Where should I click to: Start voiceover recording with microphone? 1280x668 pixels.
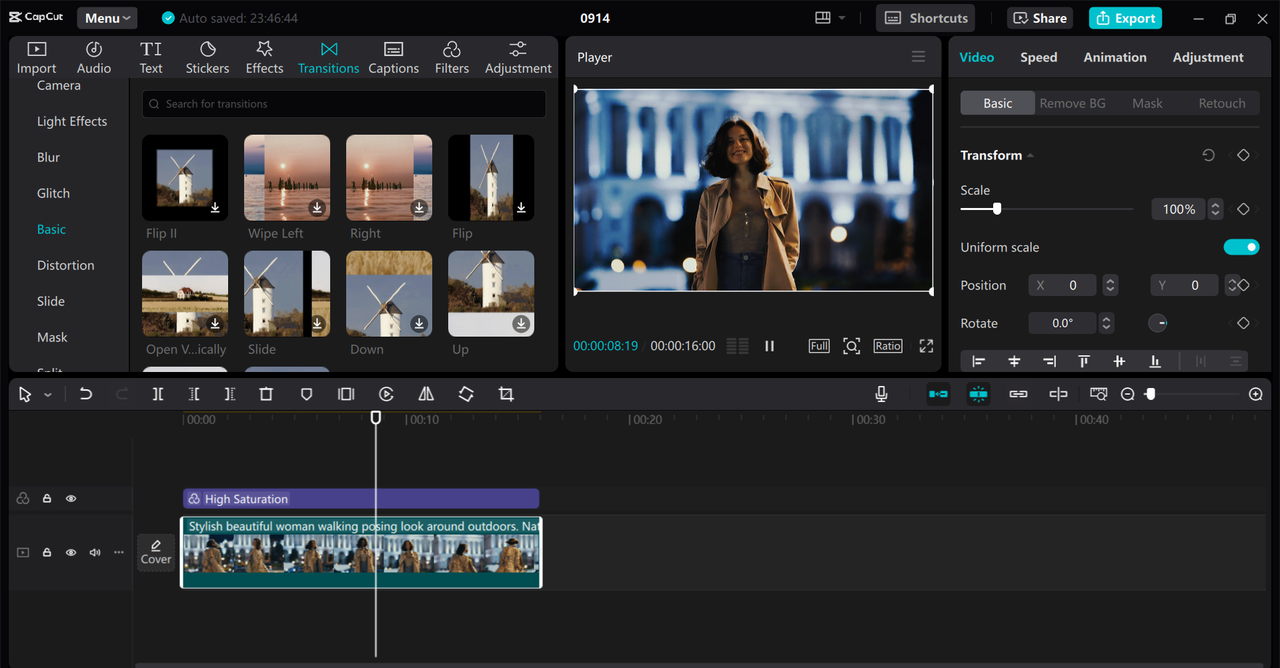click(881, 394)
